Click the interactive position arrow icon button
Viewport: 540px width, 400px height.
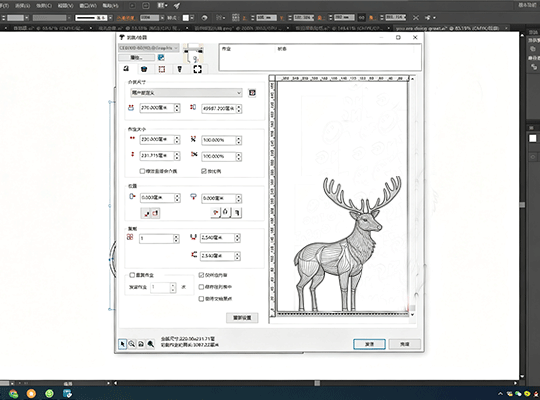click(x=146, y=213)
